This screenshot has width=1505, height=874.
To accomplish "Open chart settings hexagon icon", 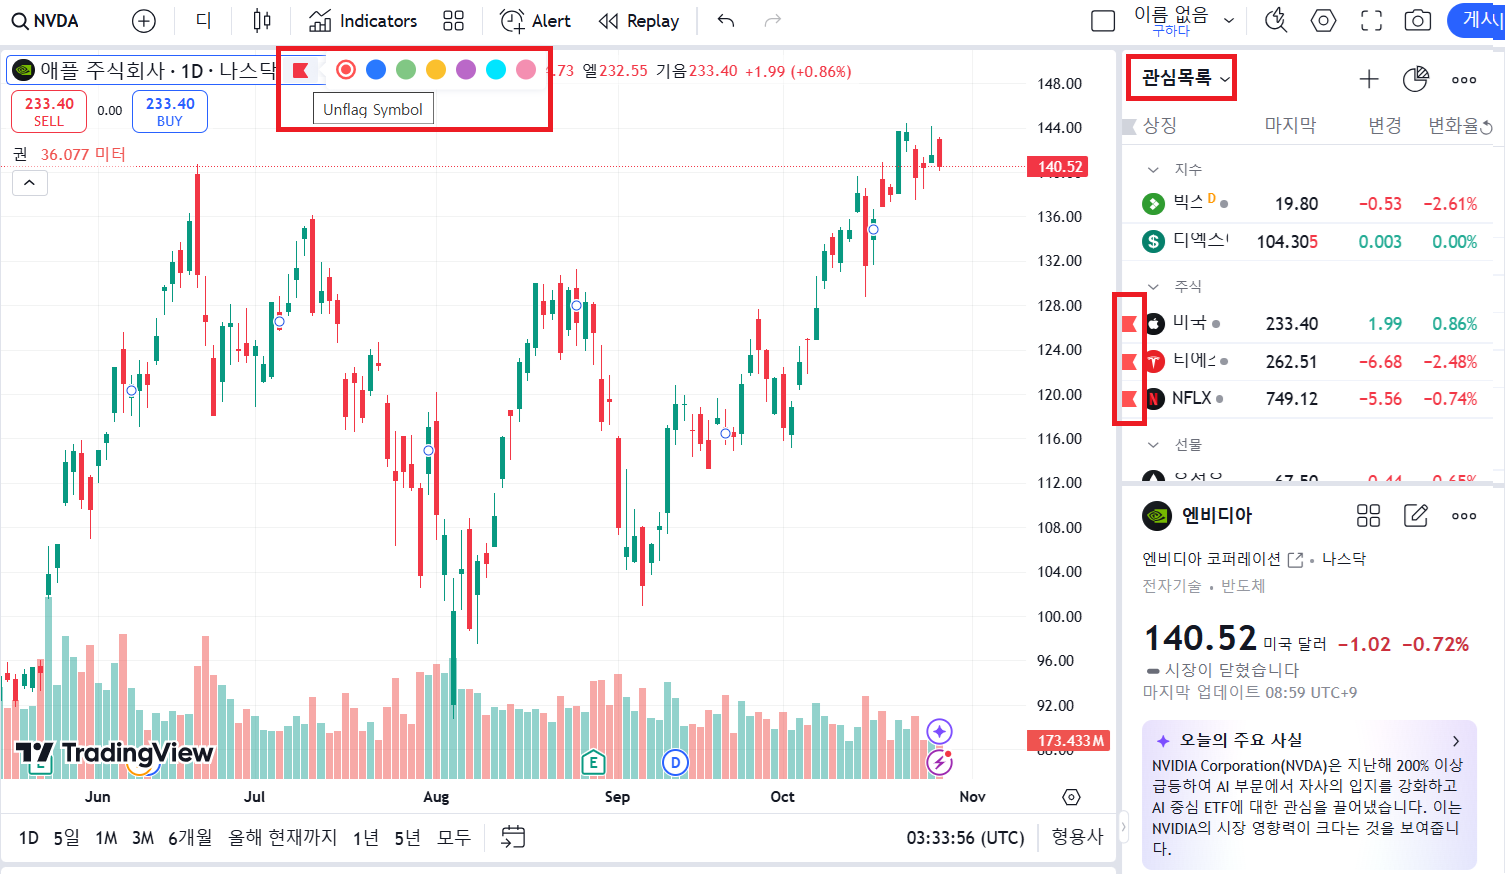I will coord(1323,20).
